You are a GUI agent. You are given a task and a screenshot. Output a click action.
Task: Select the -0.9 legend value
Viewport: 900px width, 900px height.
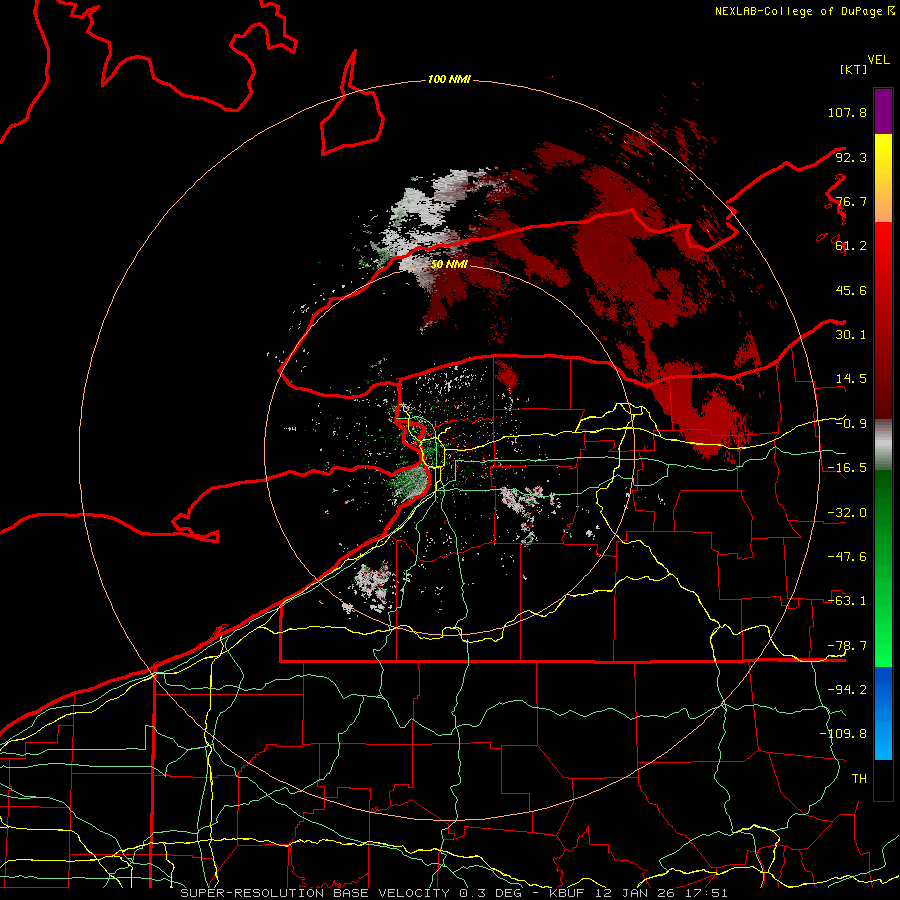click(x=851, y=424)
